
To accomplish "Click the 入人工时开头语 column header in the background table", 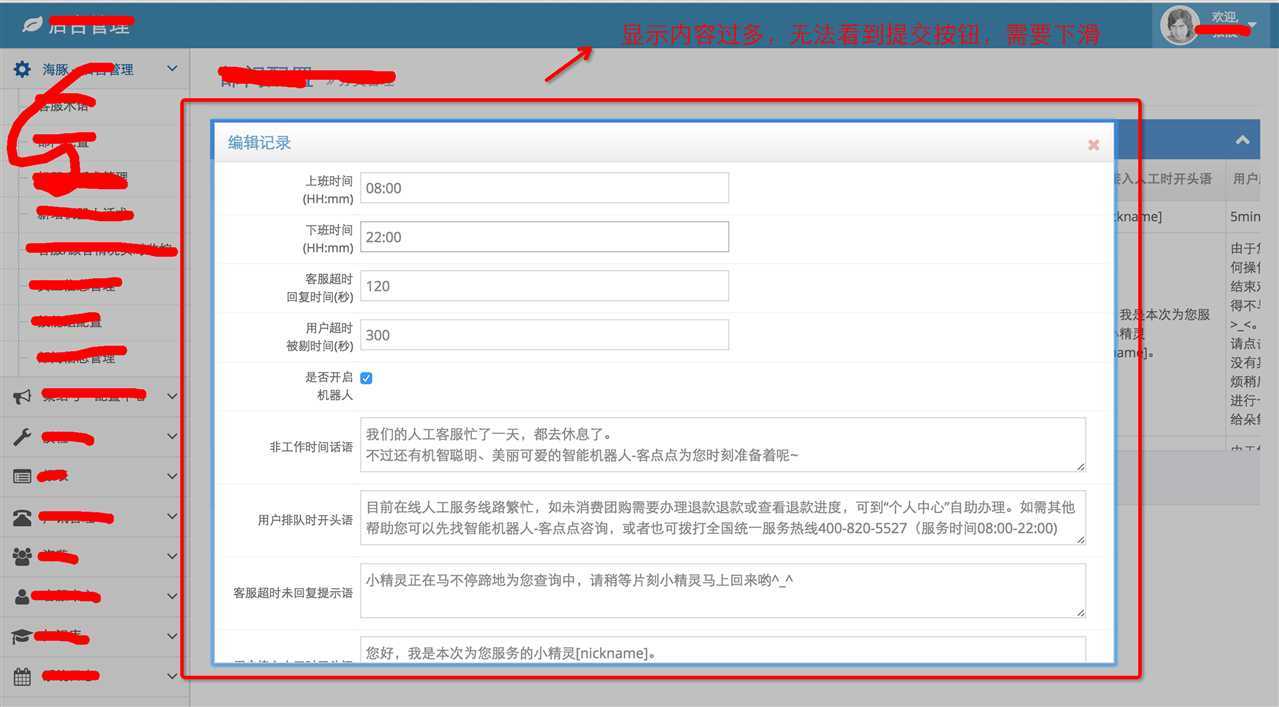I will coord(1163,179).
